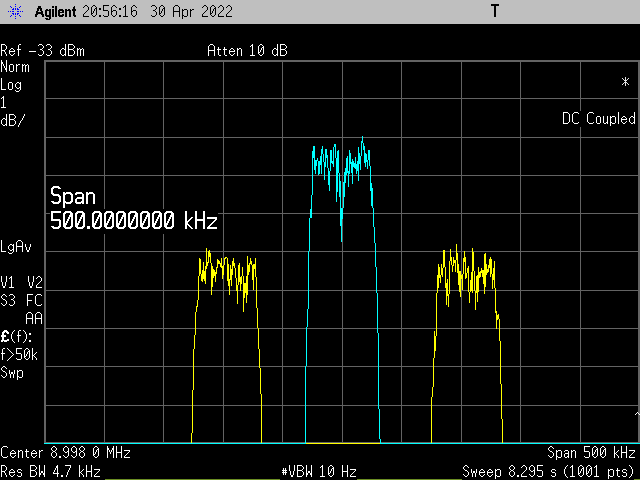Image resolution: width=640 pixels, height=480 pixels.
Task: Click the FC annotation
Action: coord(34,301)
